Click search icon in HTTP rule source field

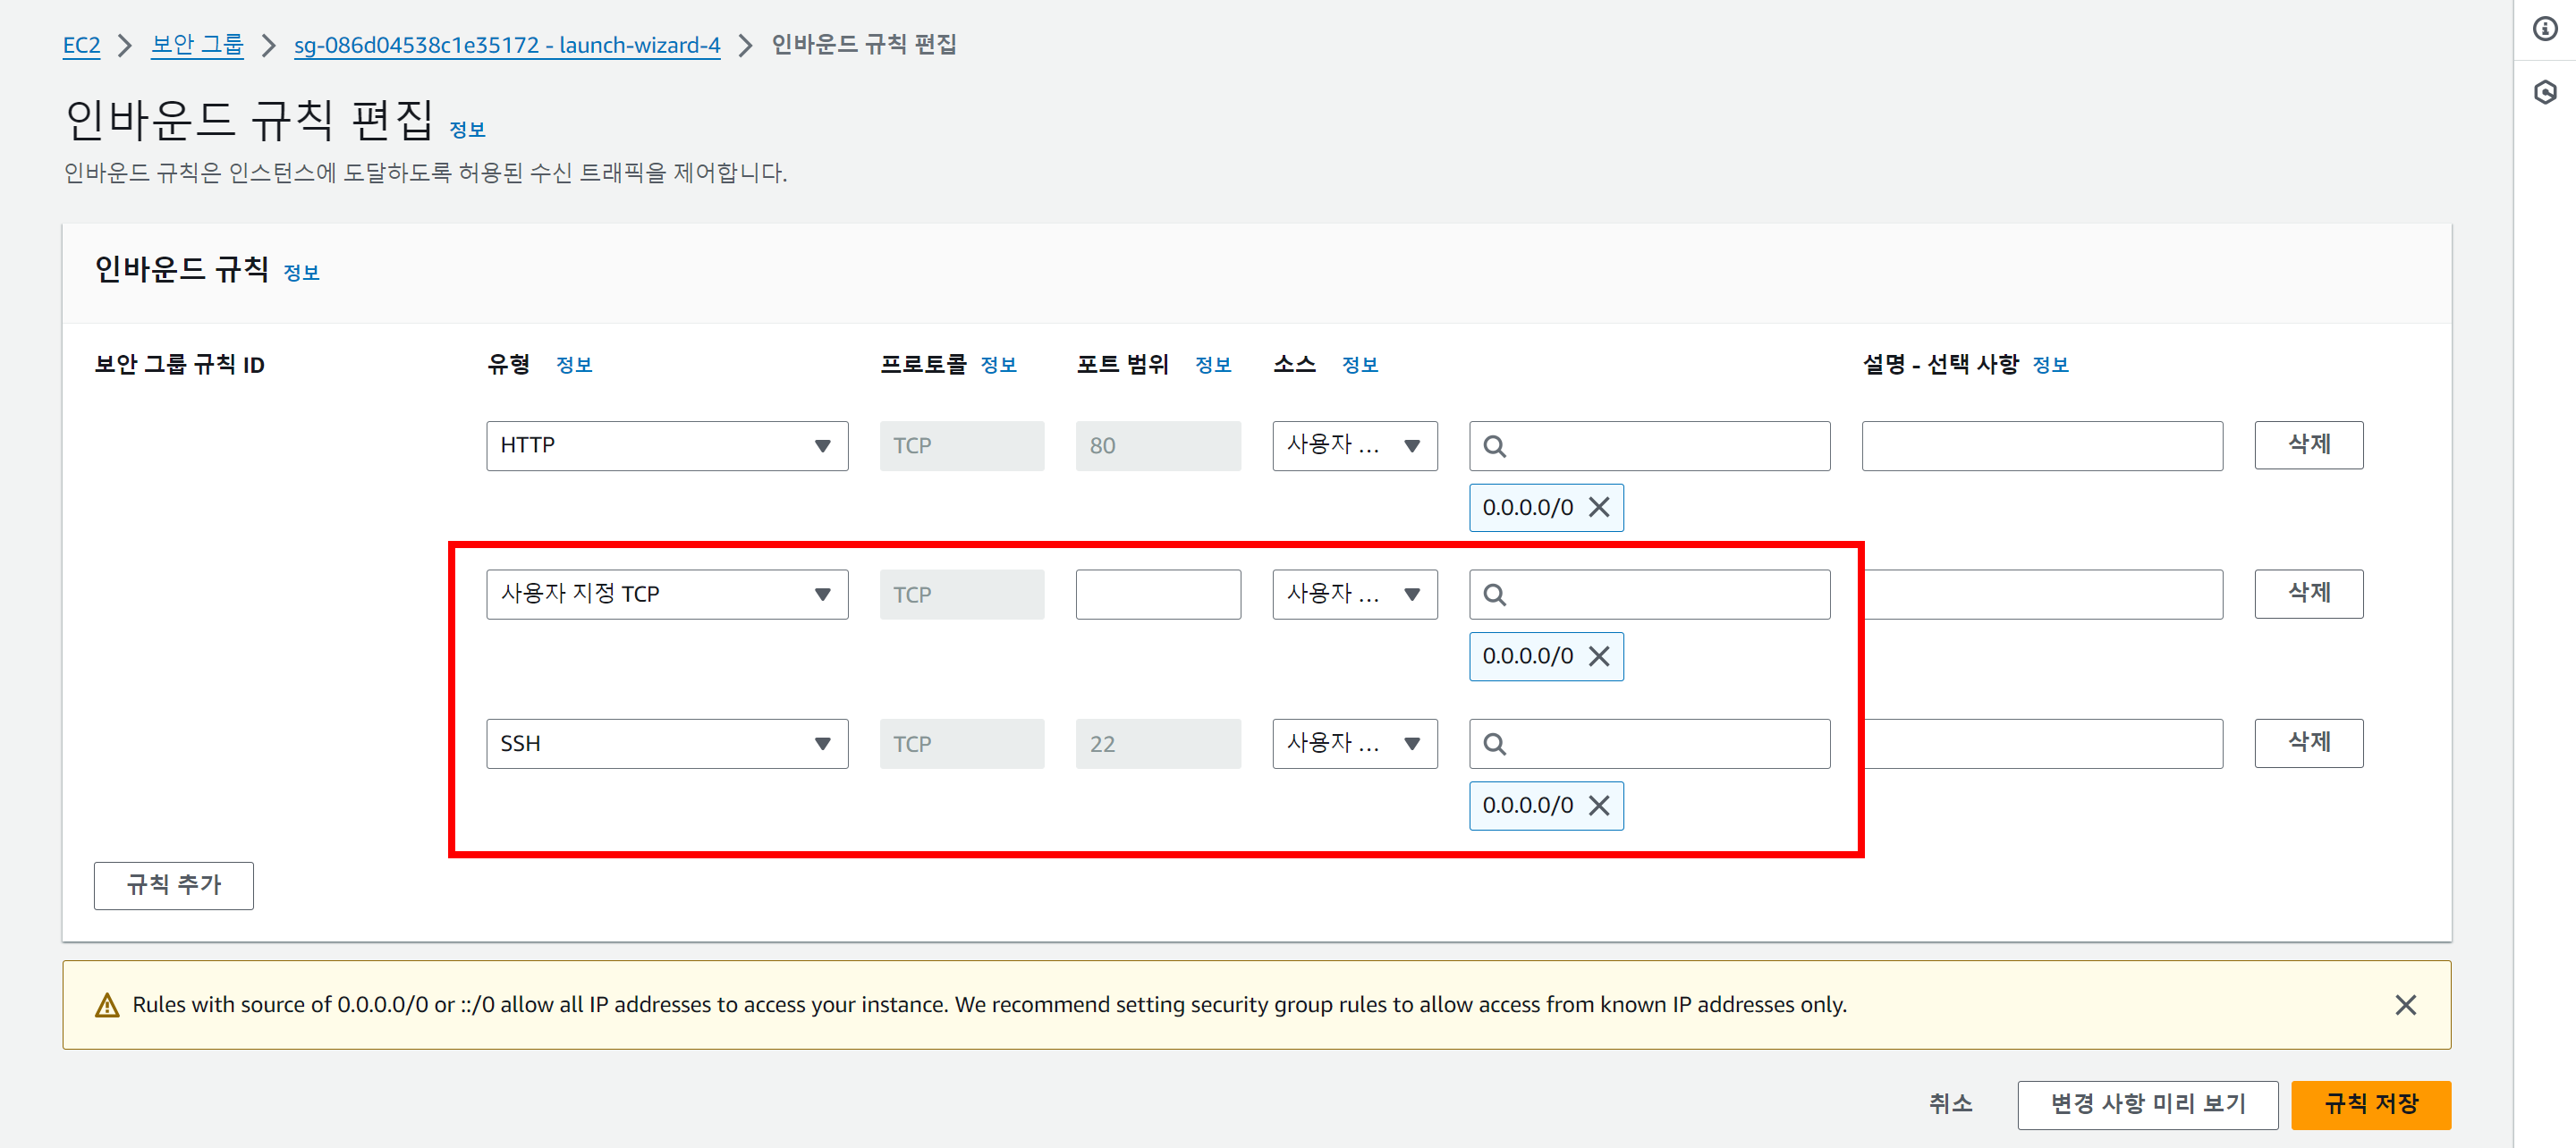pyautogui.click(x=1494, y=446)
